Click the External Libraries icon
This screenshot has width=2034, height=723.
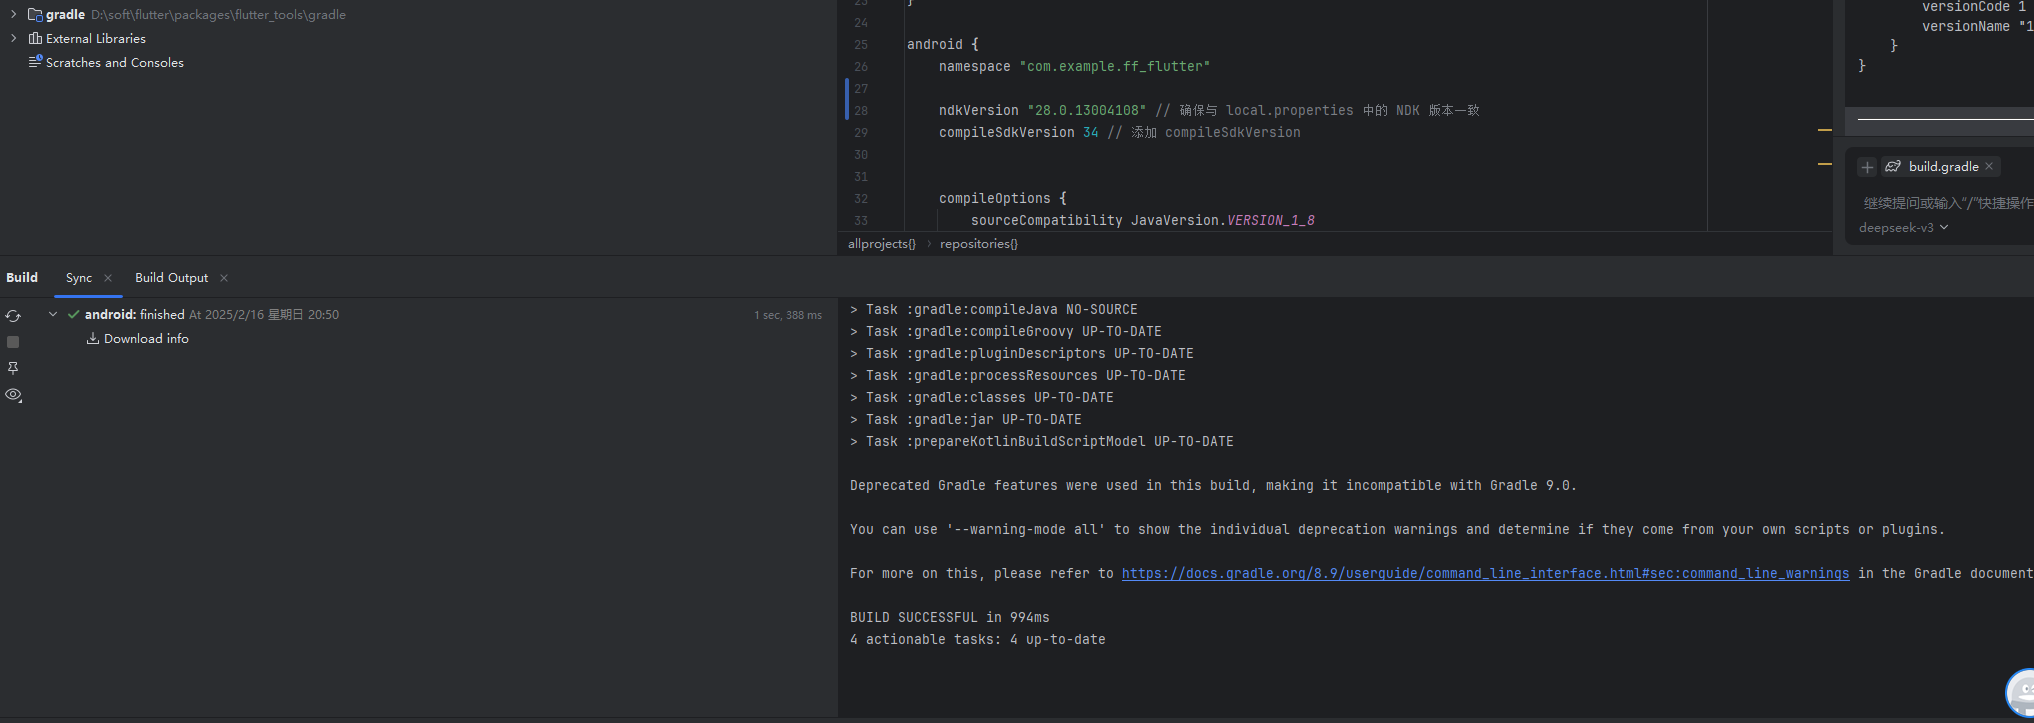pyautogui.click(x=35, y=38)
